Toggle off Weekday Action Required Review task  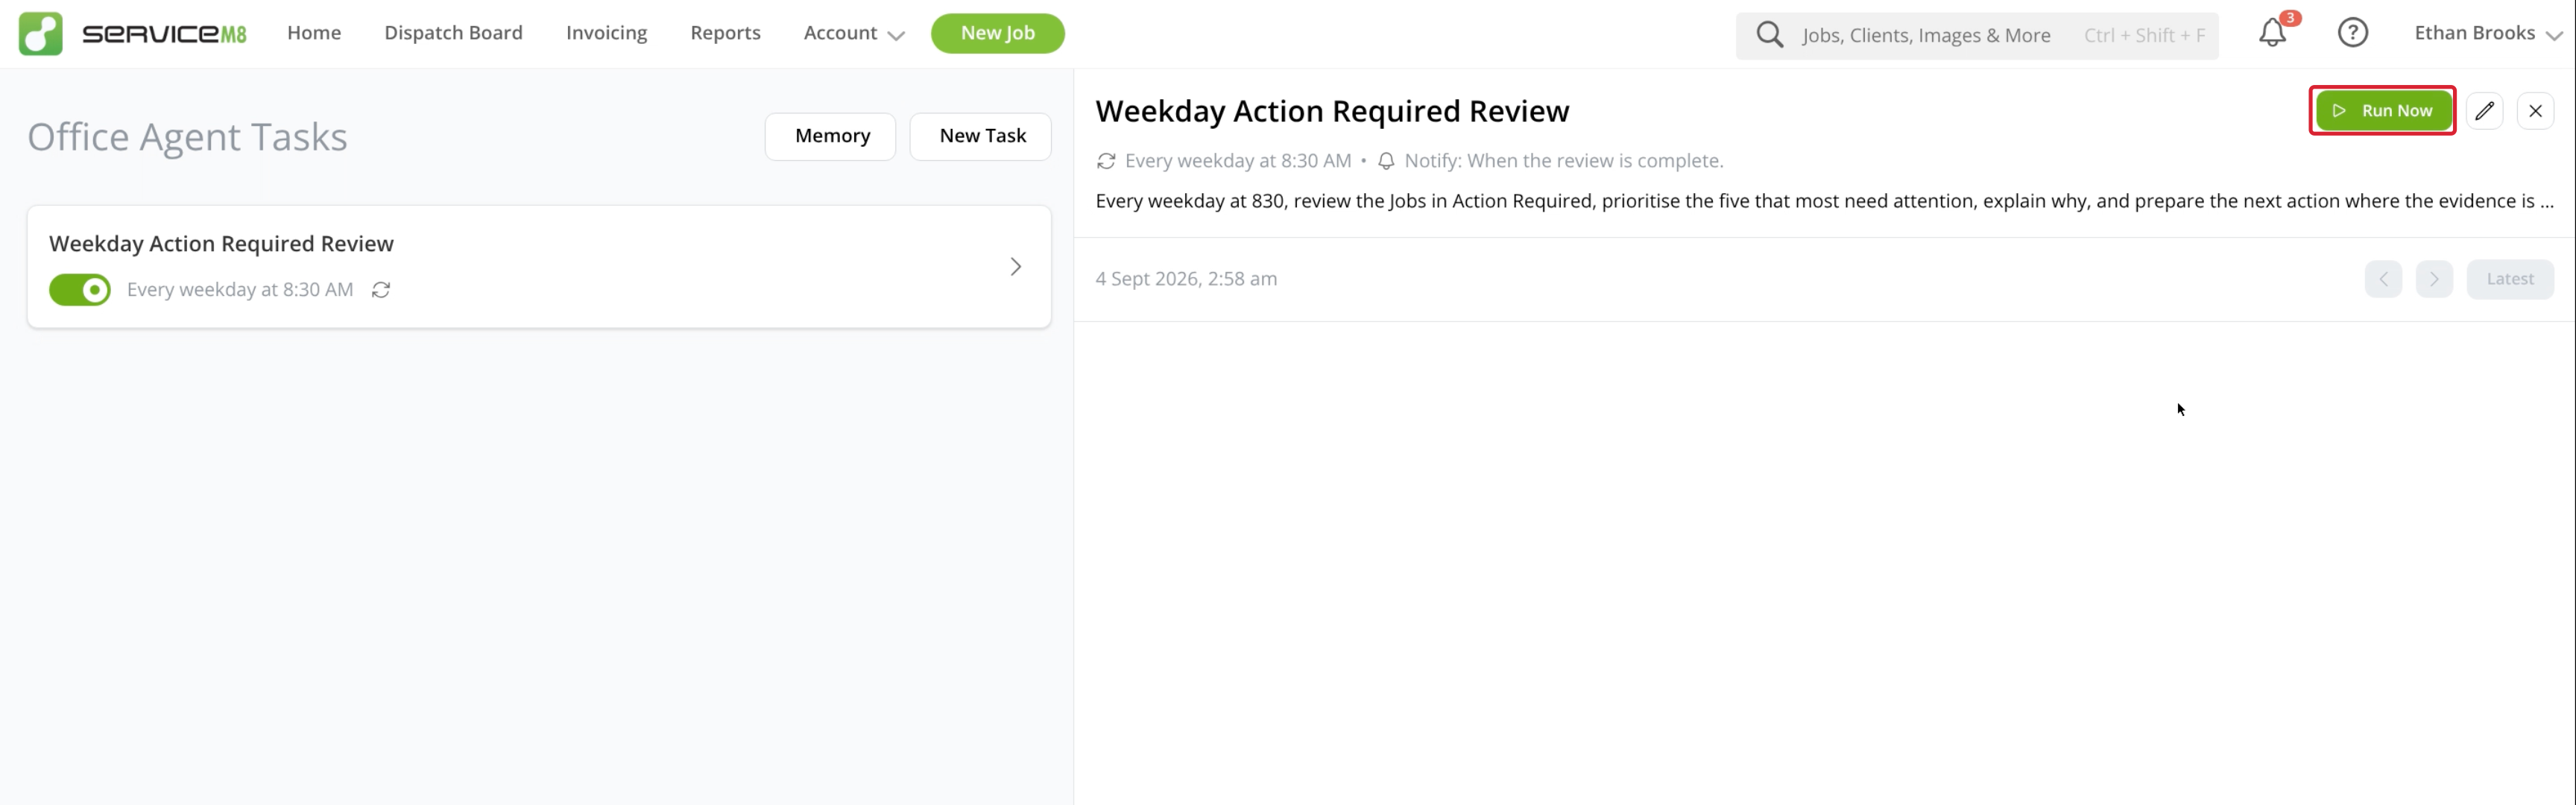(x=80, y=290)
